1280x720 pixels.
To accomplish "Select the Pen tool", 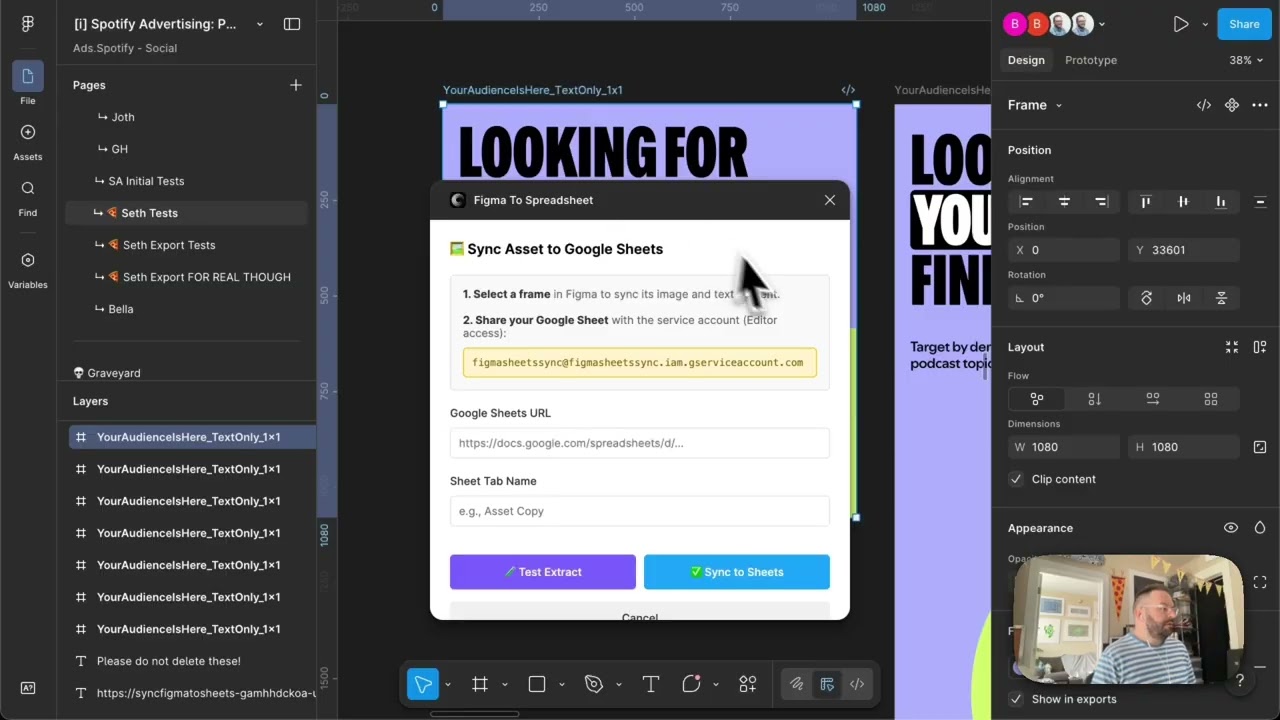I will [594, 684].
